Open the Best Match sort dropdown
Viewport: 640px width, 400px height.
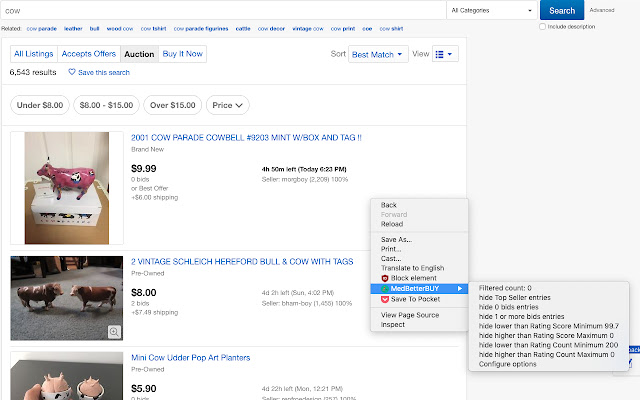click(378, 54)
